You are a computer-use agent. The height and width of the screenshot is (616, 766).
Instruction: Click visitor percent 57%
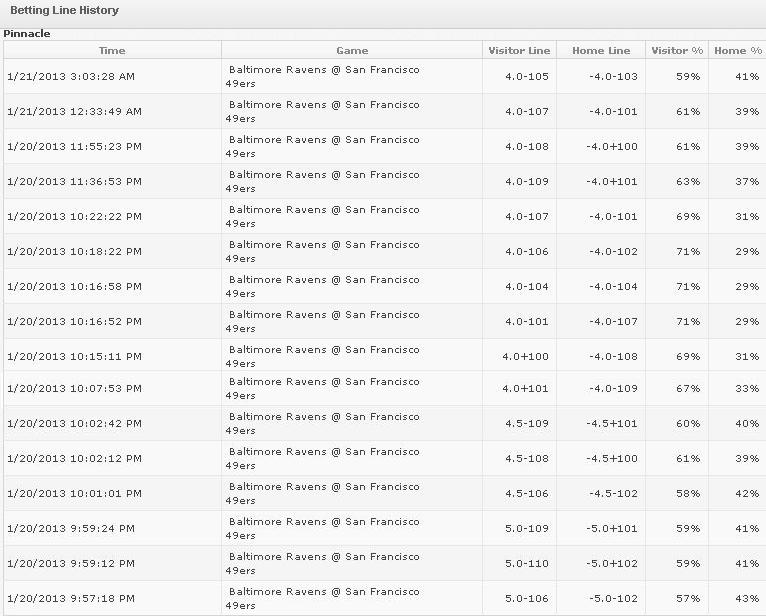pos(688,599)
